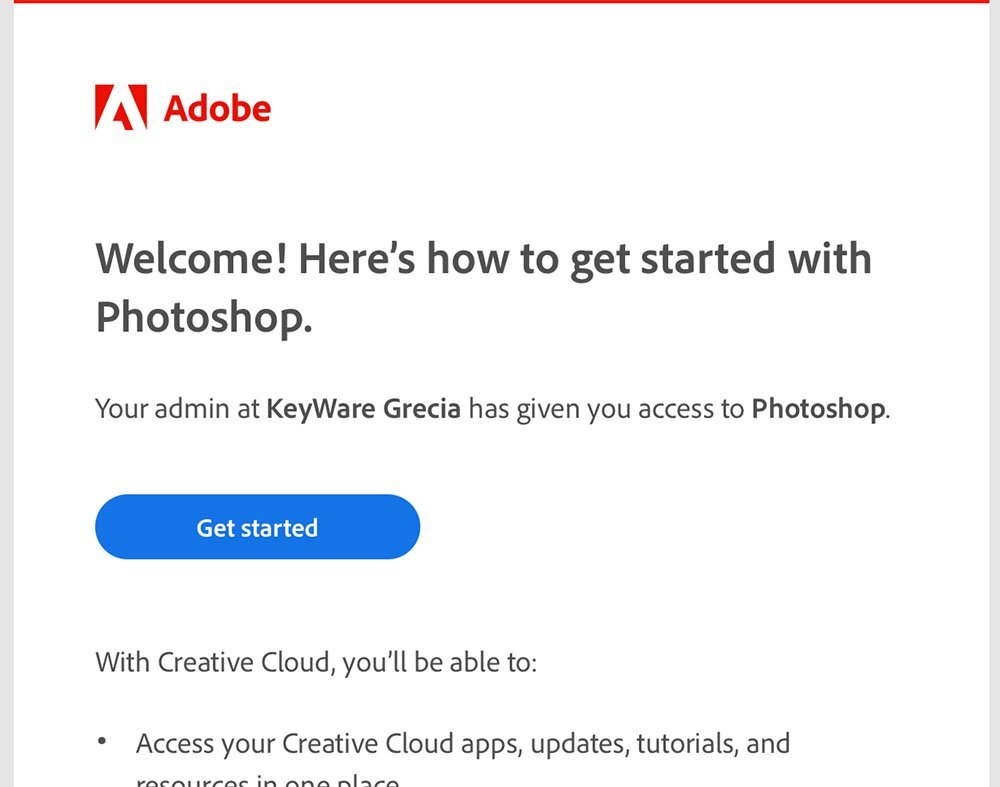This screenshot has height=787, width=1000.
Task: Click the gray margin left of the email
Action: click(6, 394)
